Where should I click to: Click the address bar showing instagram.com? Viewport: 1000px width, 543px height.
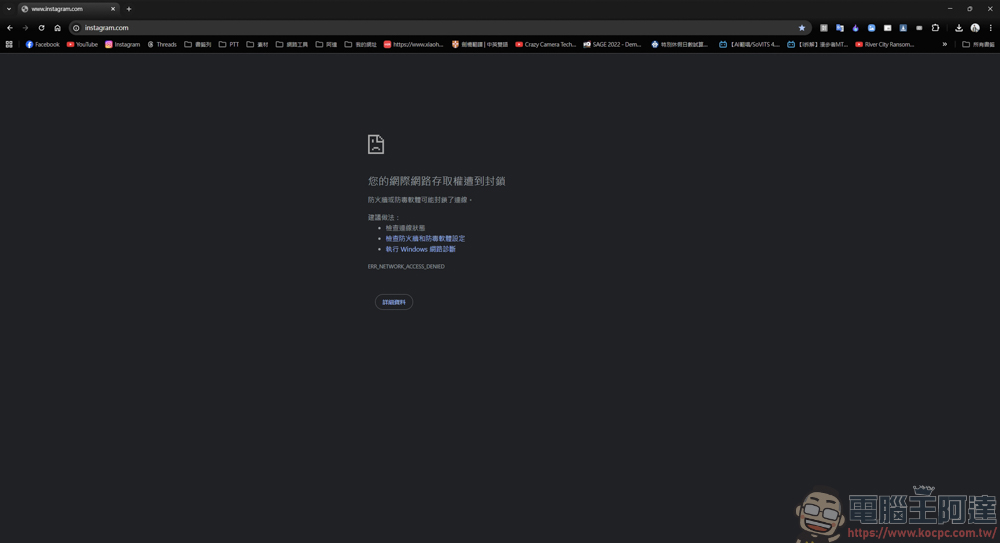pyautogui.click(x=440, y=28)
